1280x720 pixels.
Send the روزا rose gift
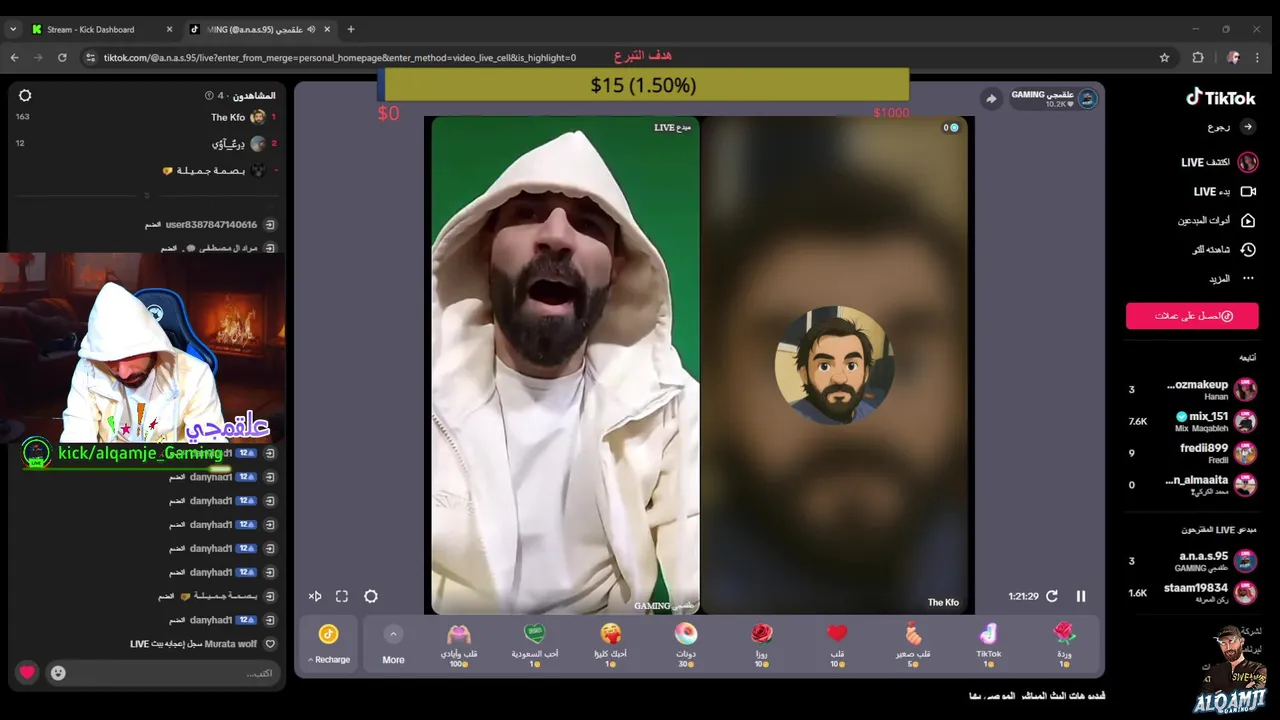pos(762,645)
